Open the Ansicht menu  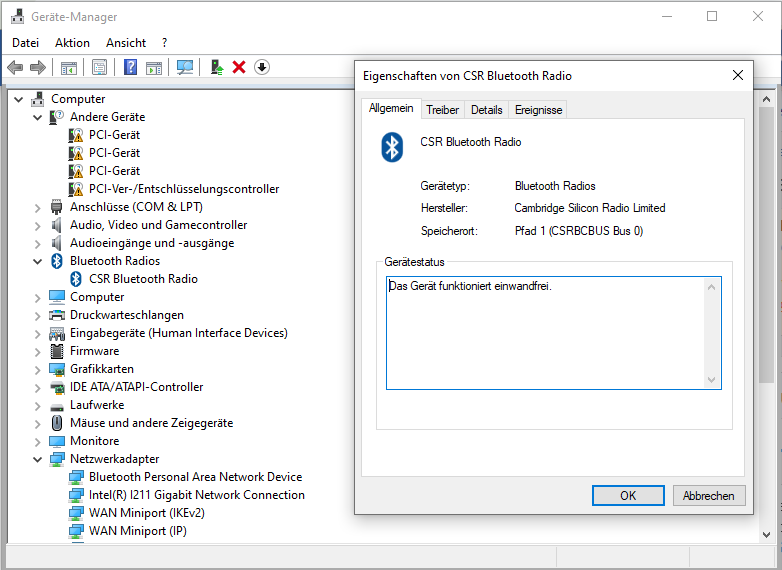tap(126, 43)
